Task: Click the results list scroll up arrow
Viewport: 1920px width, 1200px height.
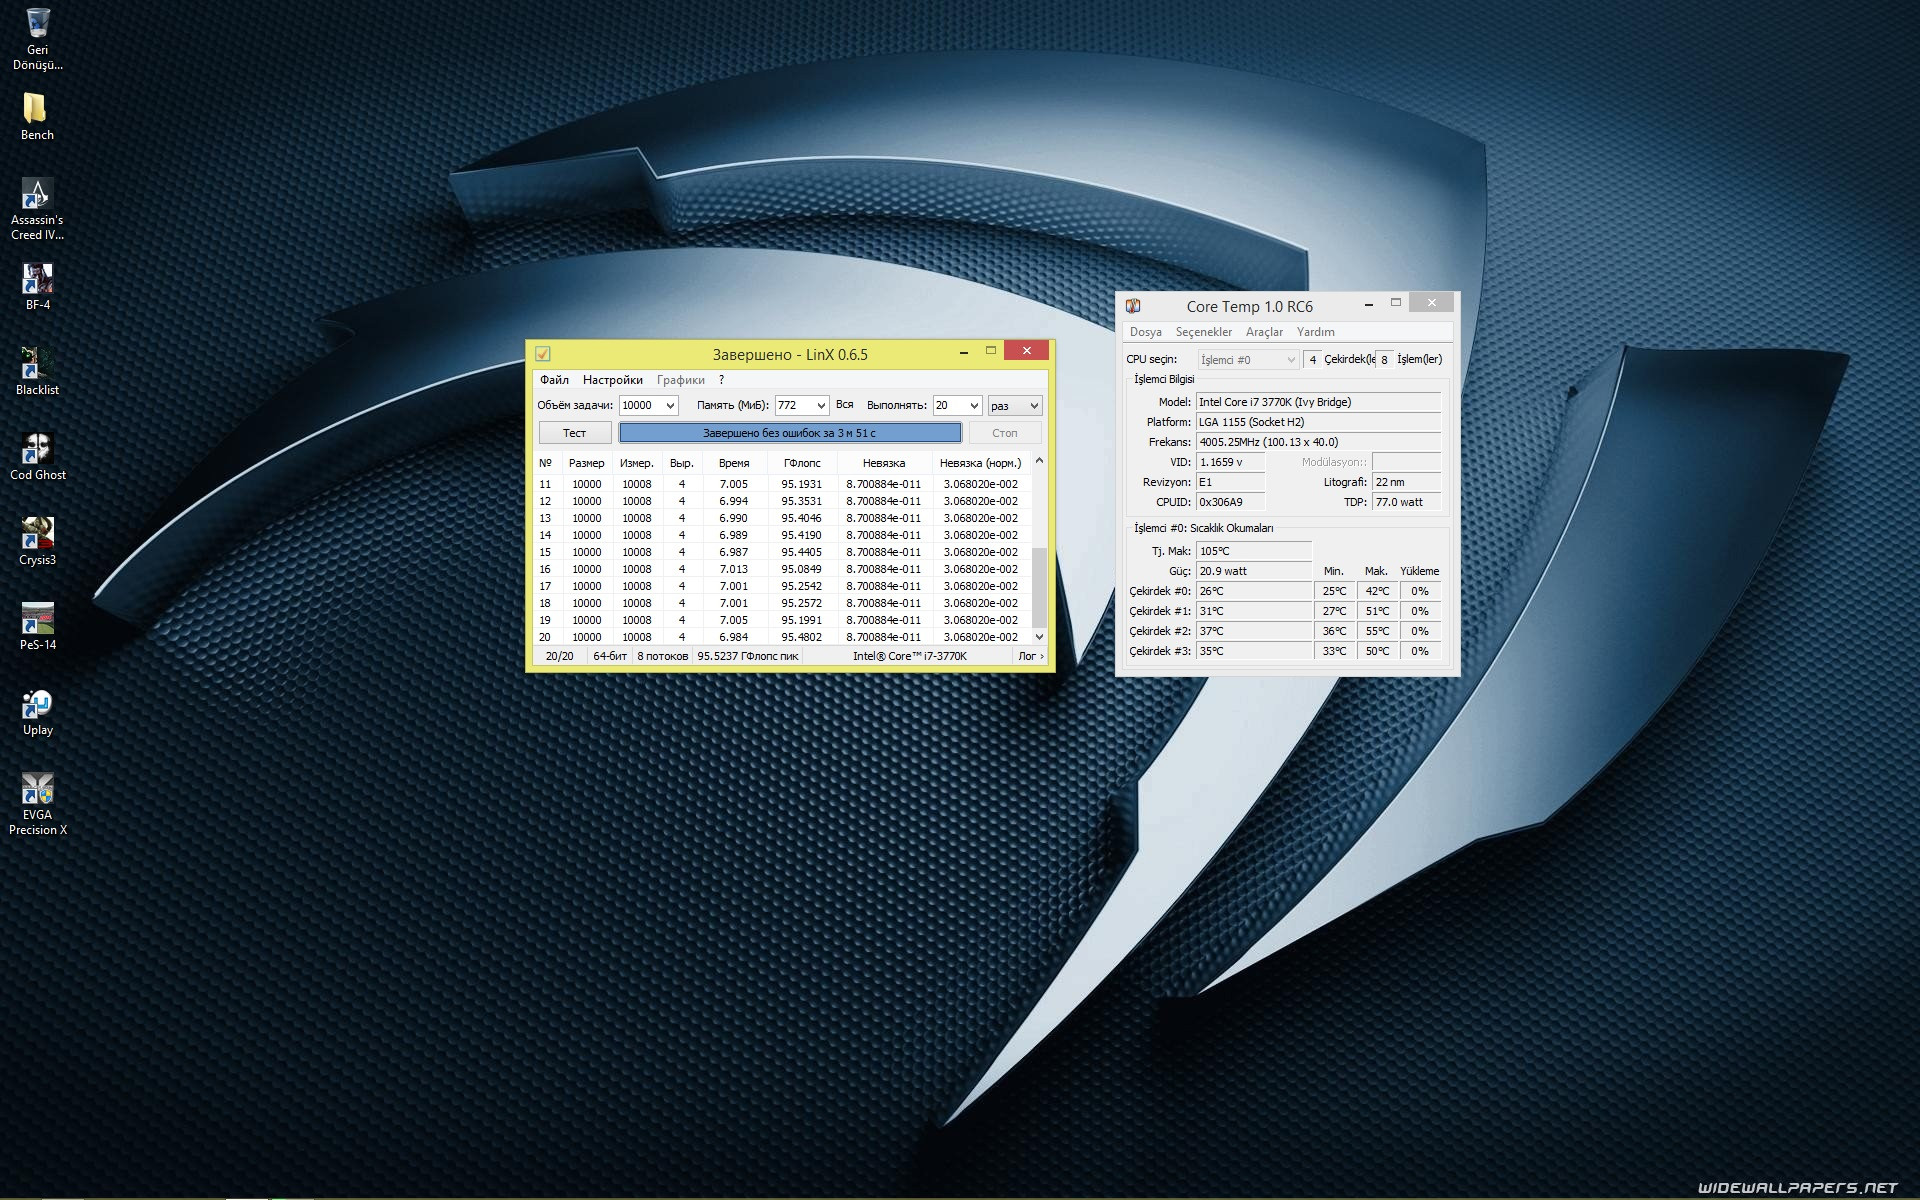Action: click(1039, 461)
